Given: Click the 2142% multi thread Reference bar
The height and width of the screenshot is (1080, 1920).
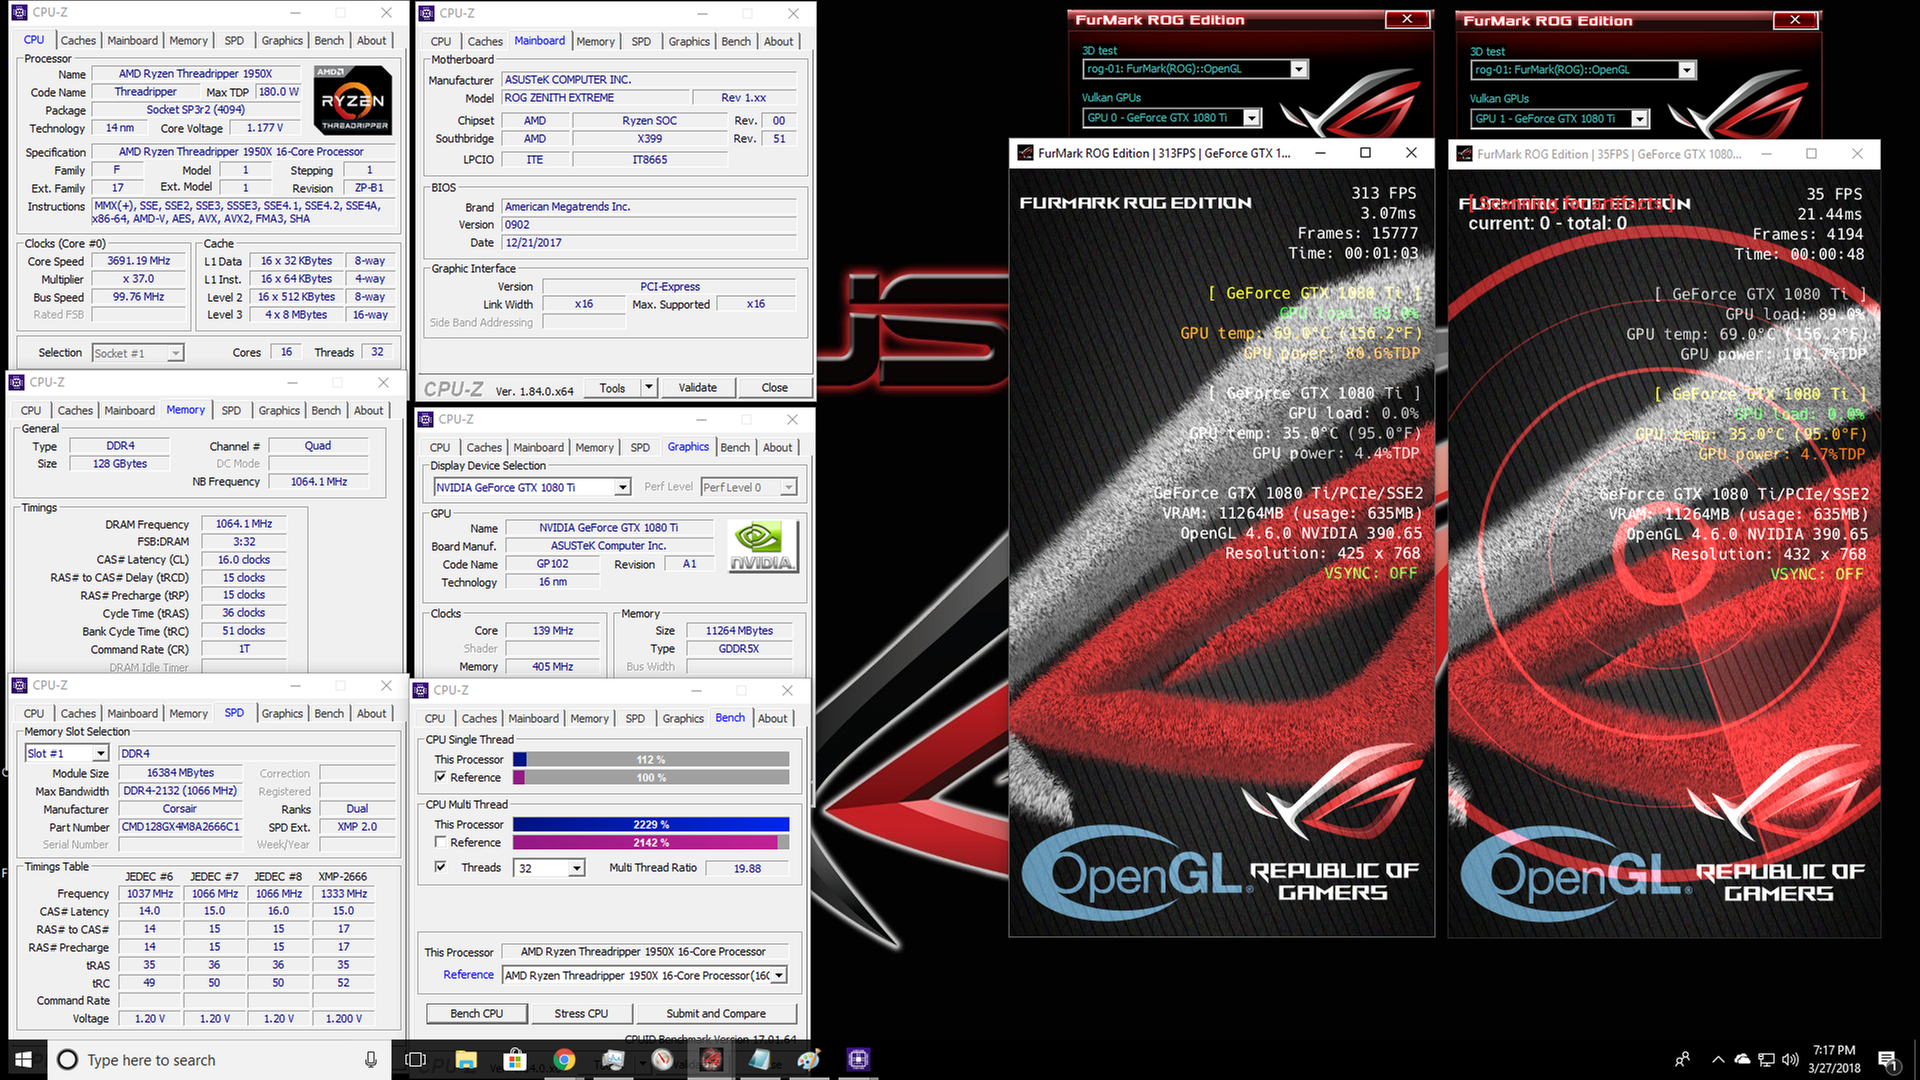Looking at the screenshot, I should pos(651,842).
